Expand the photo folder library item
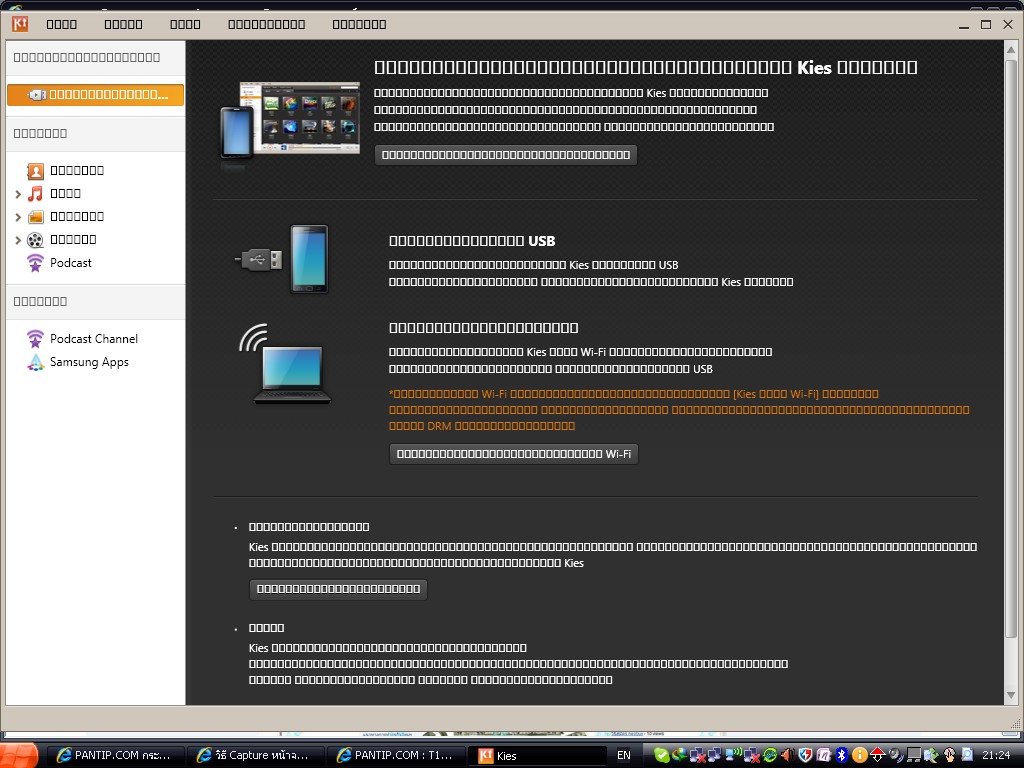 tap(18, 217)
